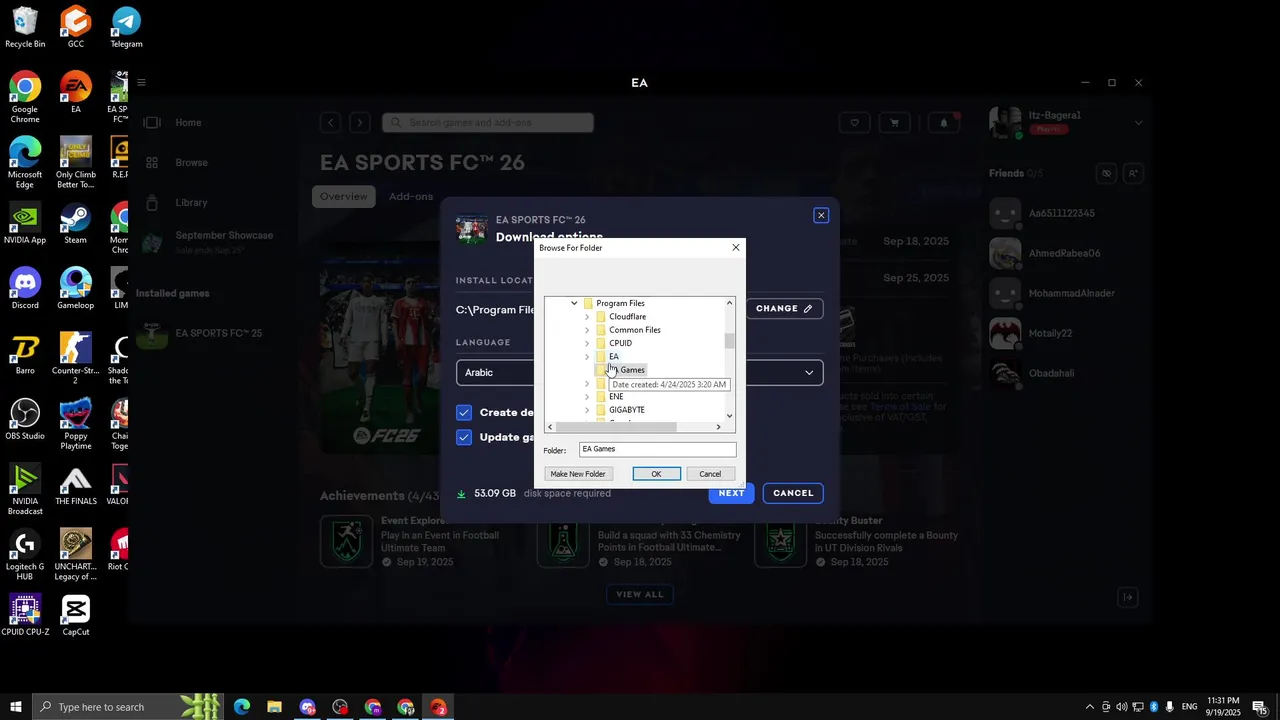The width and height of the screenshot is (1280, 720).
Task: Select the Only Climb Better Together shortcut
Action: 76,162
